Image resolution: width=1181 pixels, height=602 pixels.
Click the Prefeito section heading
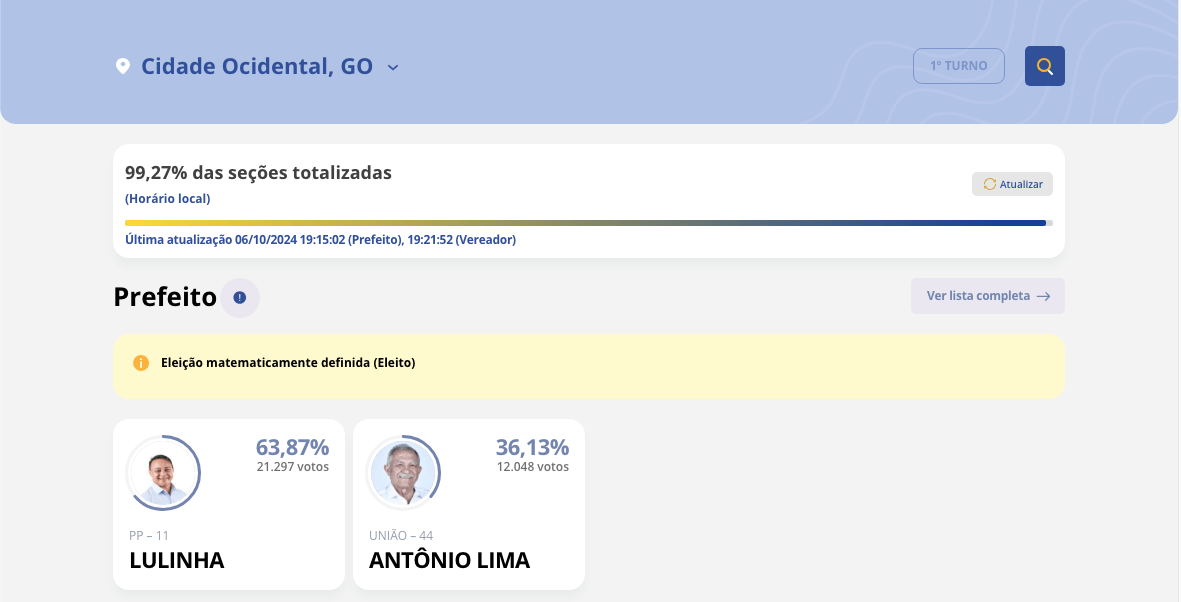coord(165,297)
